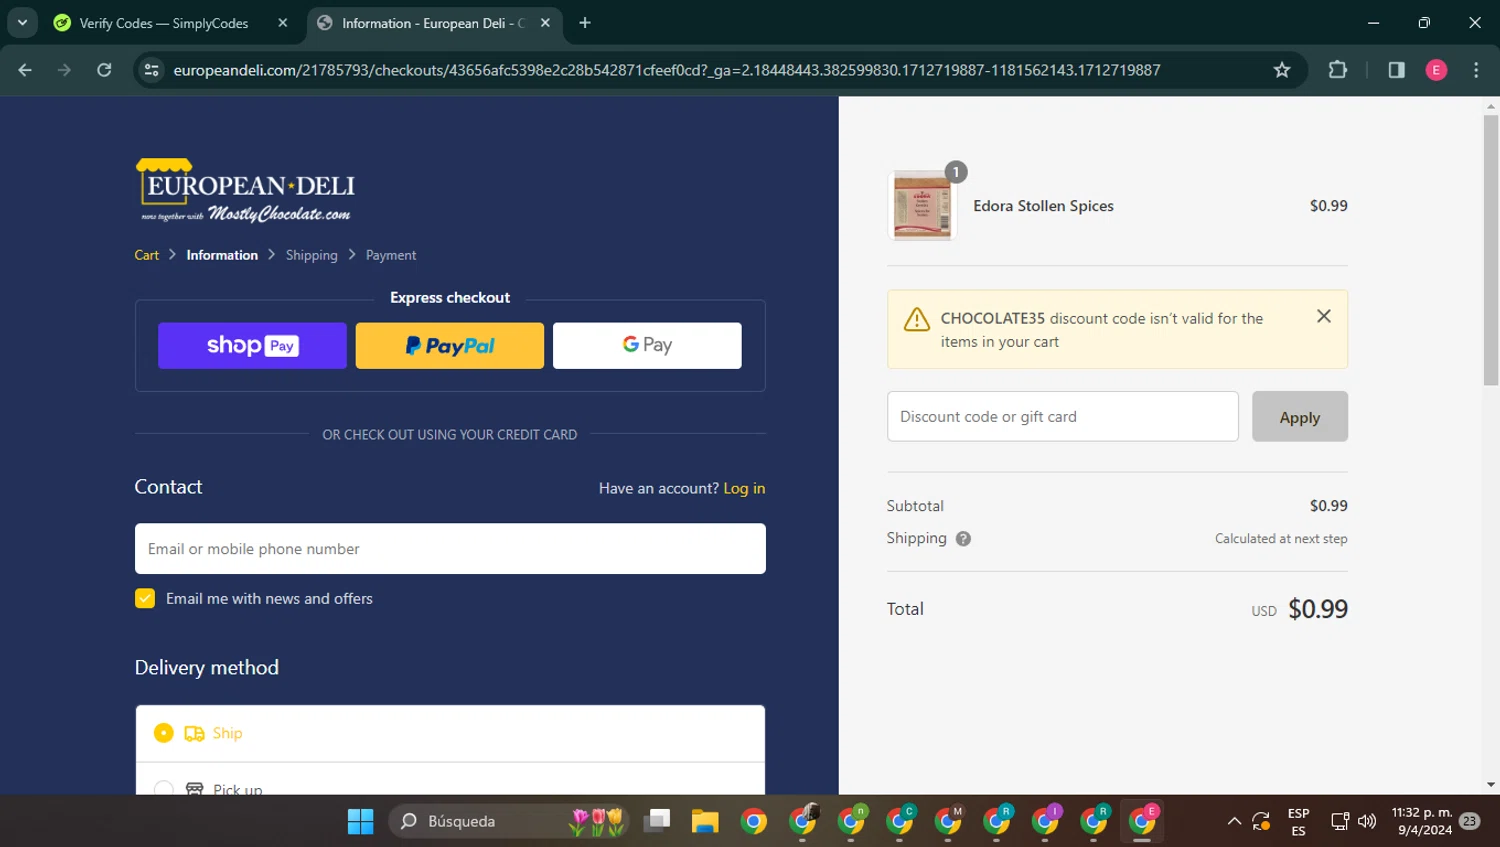Click the European Deli logo
1500x847 pixels.
click(246, 190)
